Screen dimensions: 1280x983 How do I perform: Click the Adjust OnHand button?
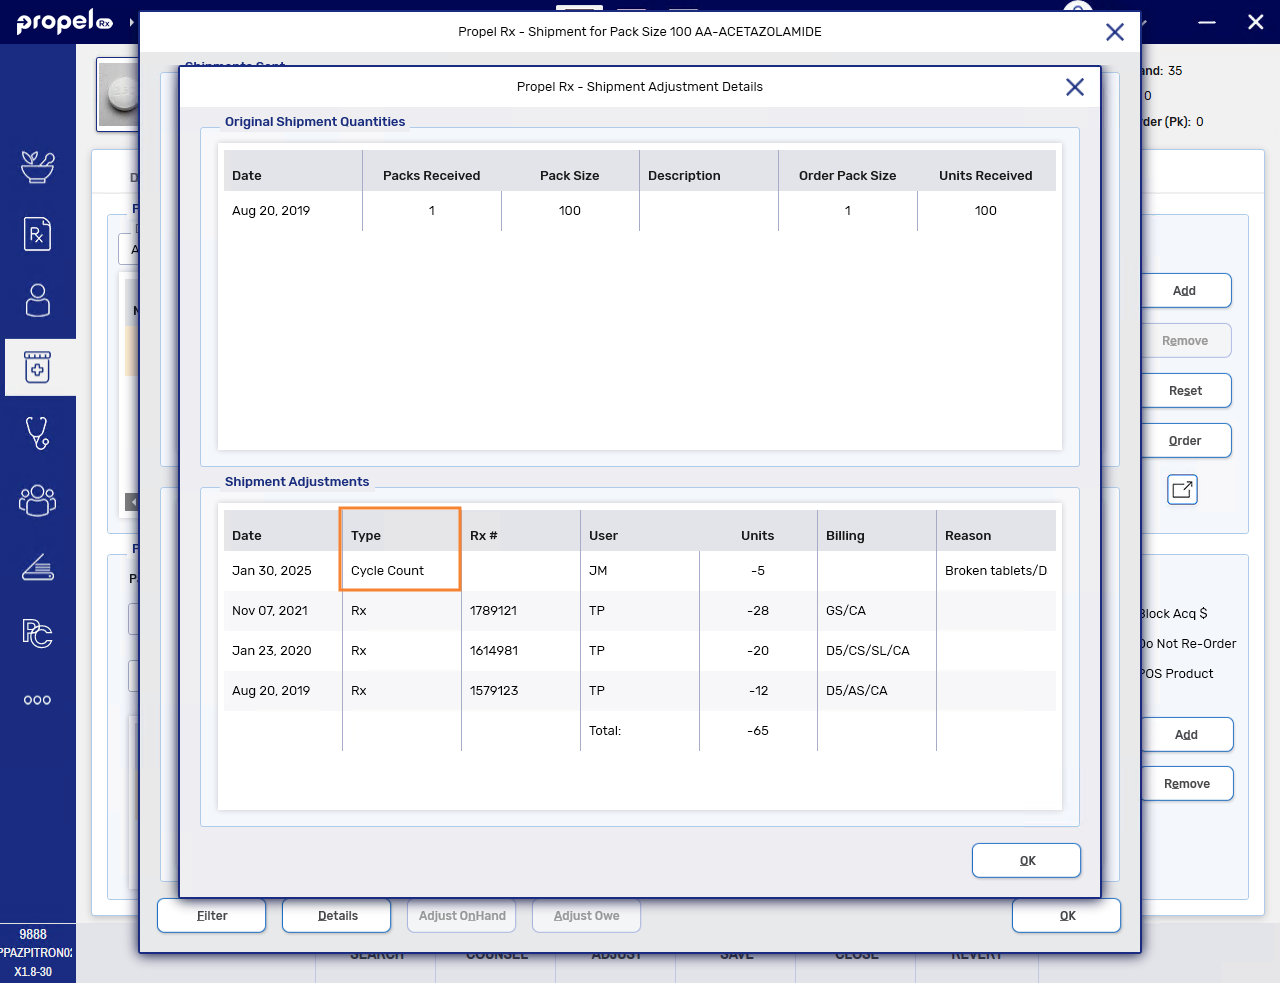[x=462, y=915]
